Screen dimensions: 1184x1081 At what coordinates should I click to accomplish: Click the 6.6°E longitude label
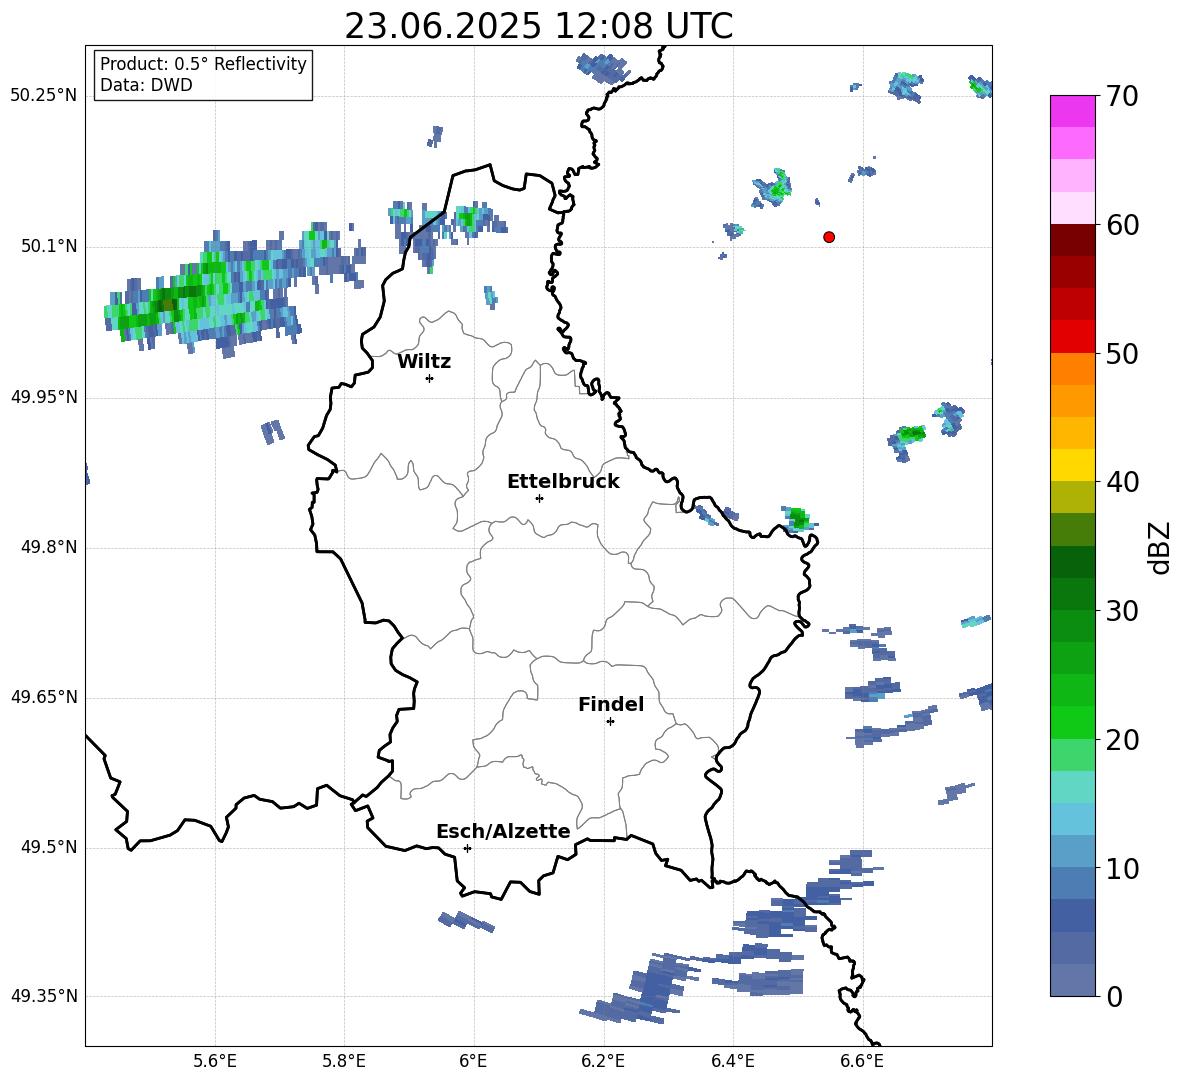tap(862, 1062)
